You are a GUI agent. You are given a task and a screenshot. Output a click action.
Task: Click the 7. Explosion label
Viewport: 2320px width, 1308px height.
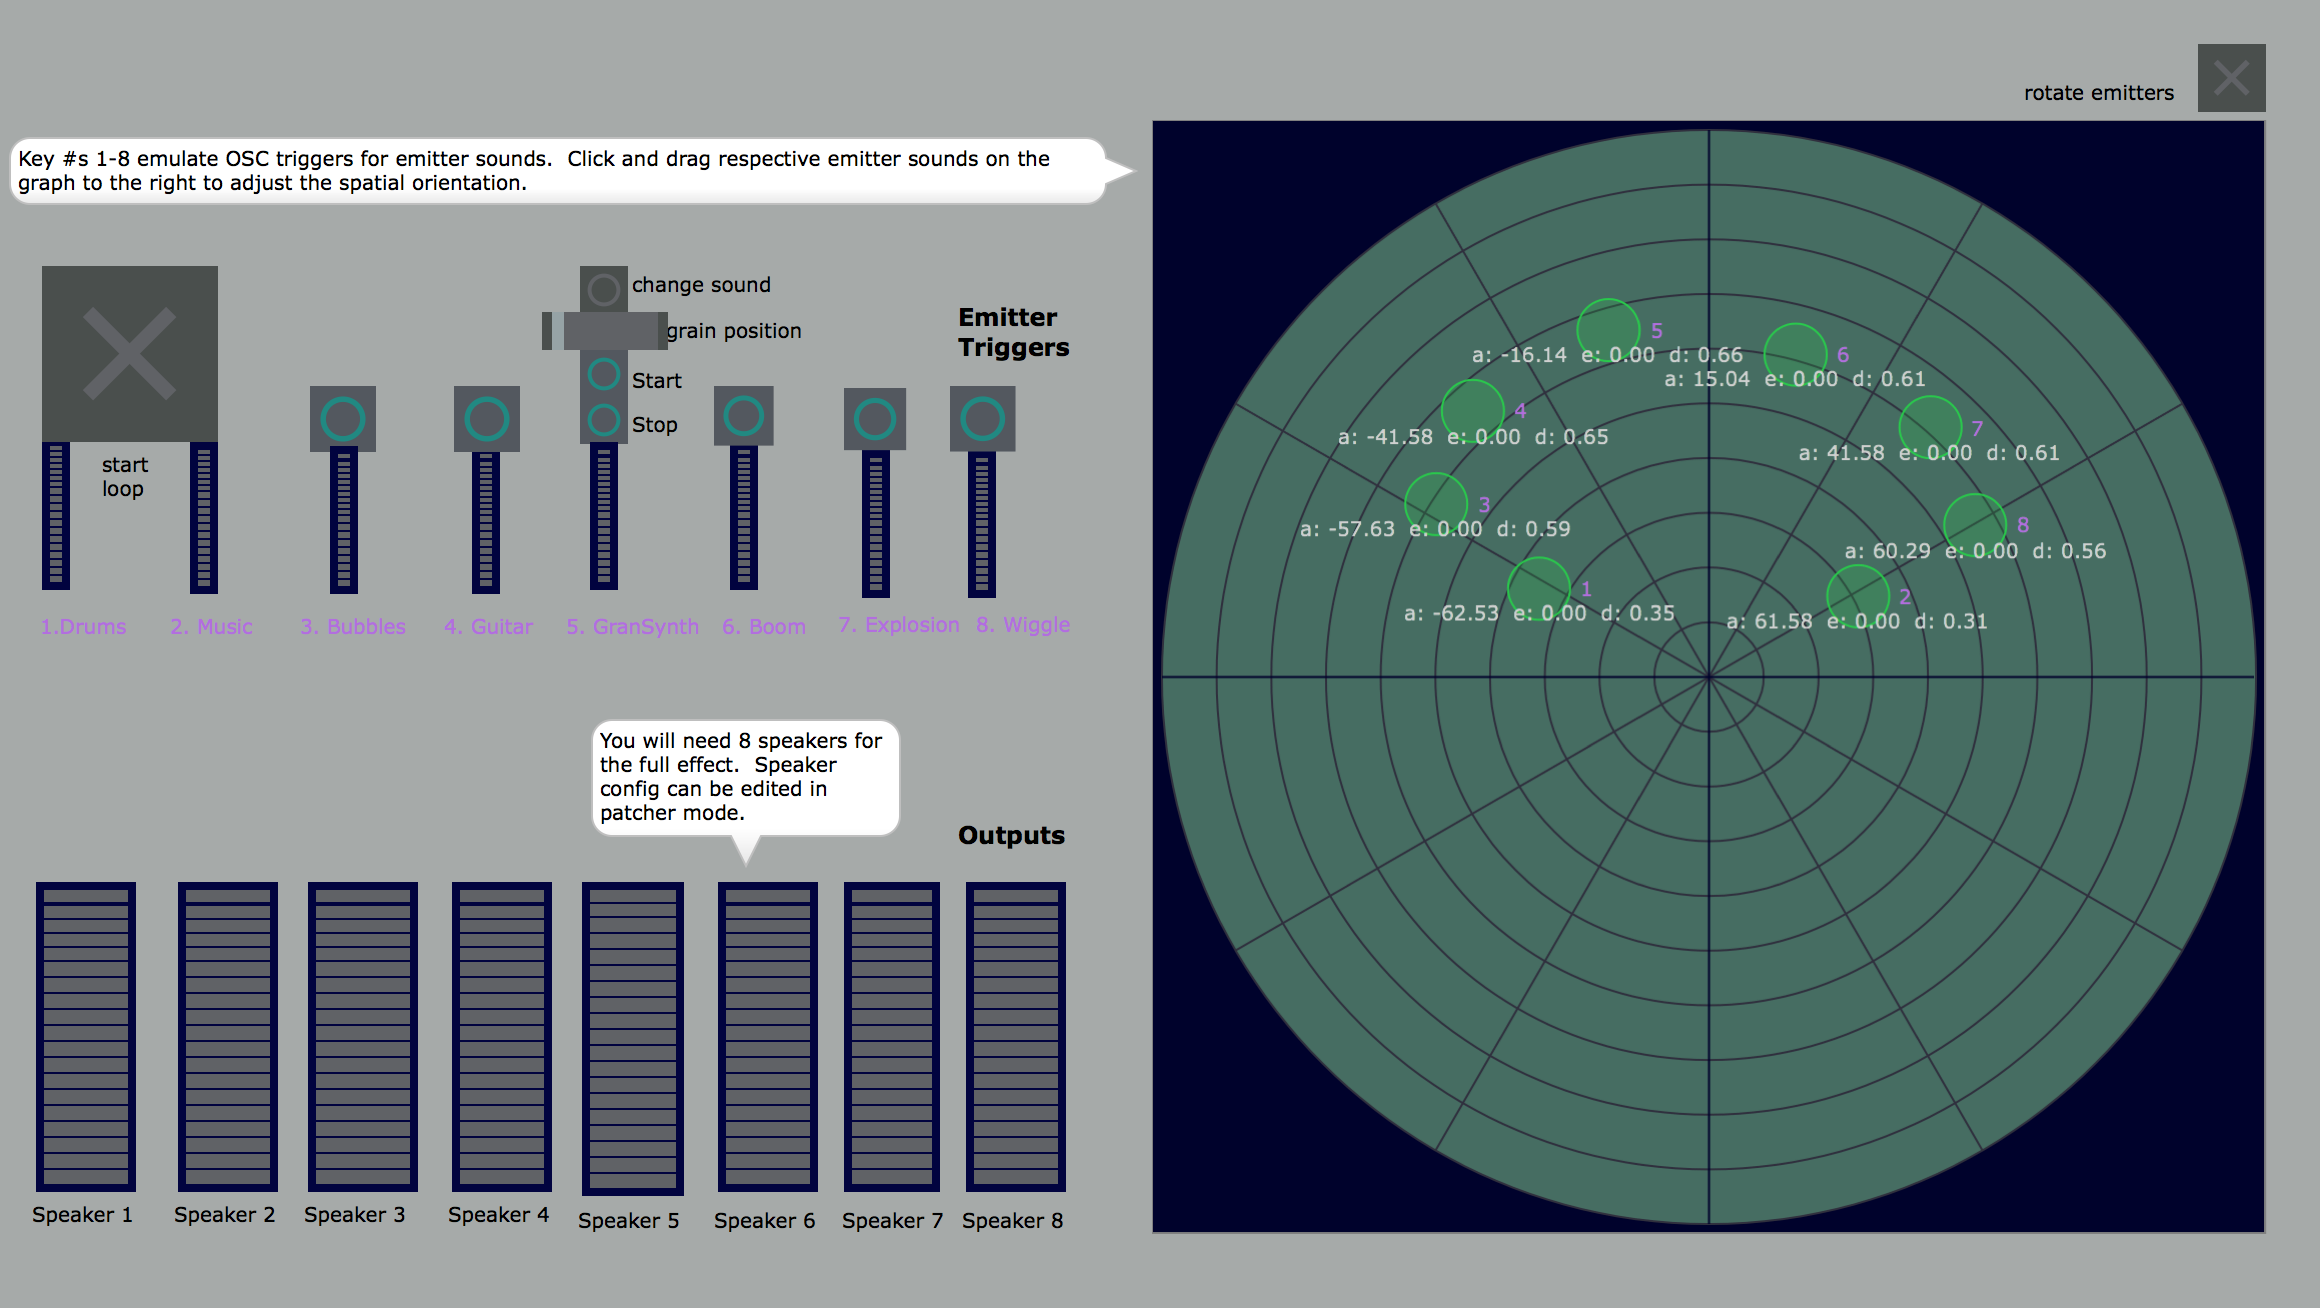(x=898, y=625)
